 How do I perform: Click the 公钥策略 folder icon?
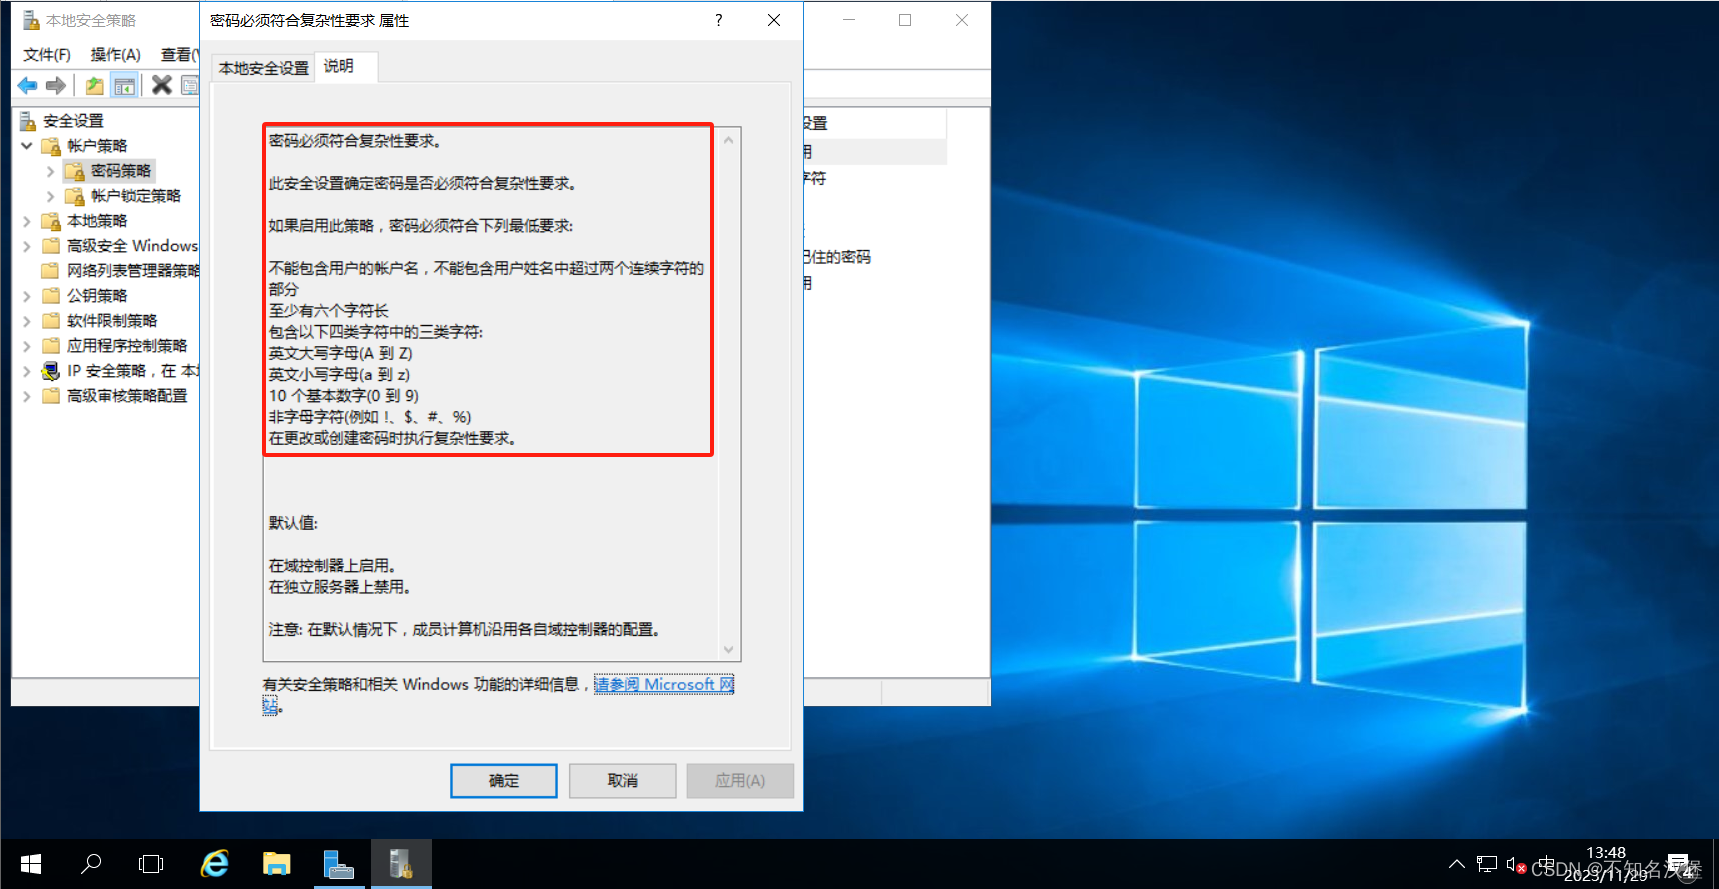click(x=51, y=296)
